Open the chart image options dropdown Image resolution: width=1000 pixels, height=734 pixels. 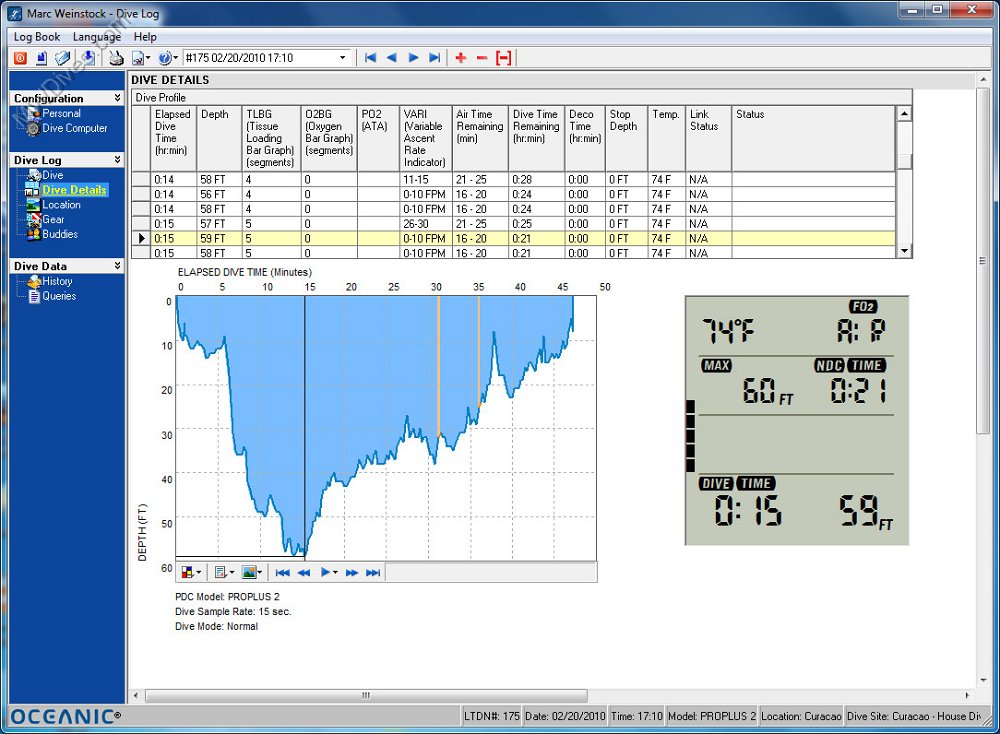coord(253,572)
